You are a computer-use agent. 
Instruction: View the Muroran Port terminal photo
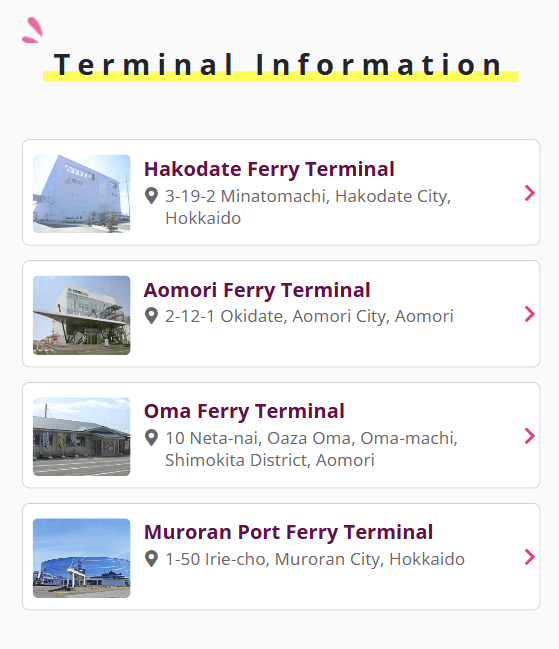(x=82, y=558)
